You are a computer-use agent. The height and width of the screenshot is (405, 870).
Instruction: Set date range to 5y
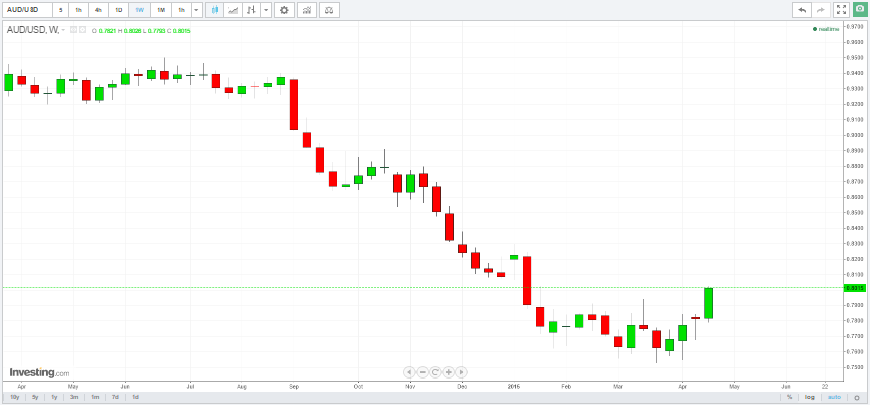(x=34, y=397)
